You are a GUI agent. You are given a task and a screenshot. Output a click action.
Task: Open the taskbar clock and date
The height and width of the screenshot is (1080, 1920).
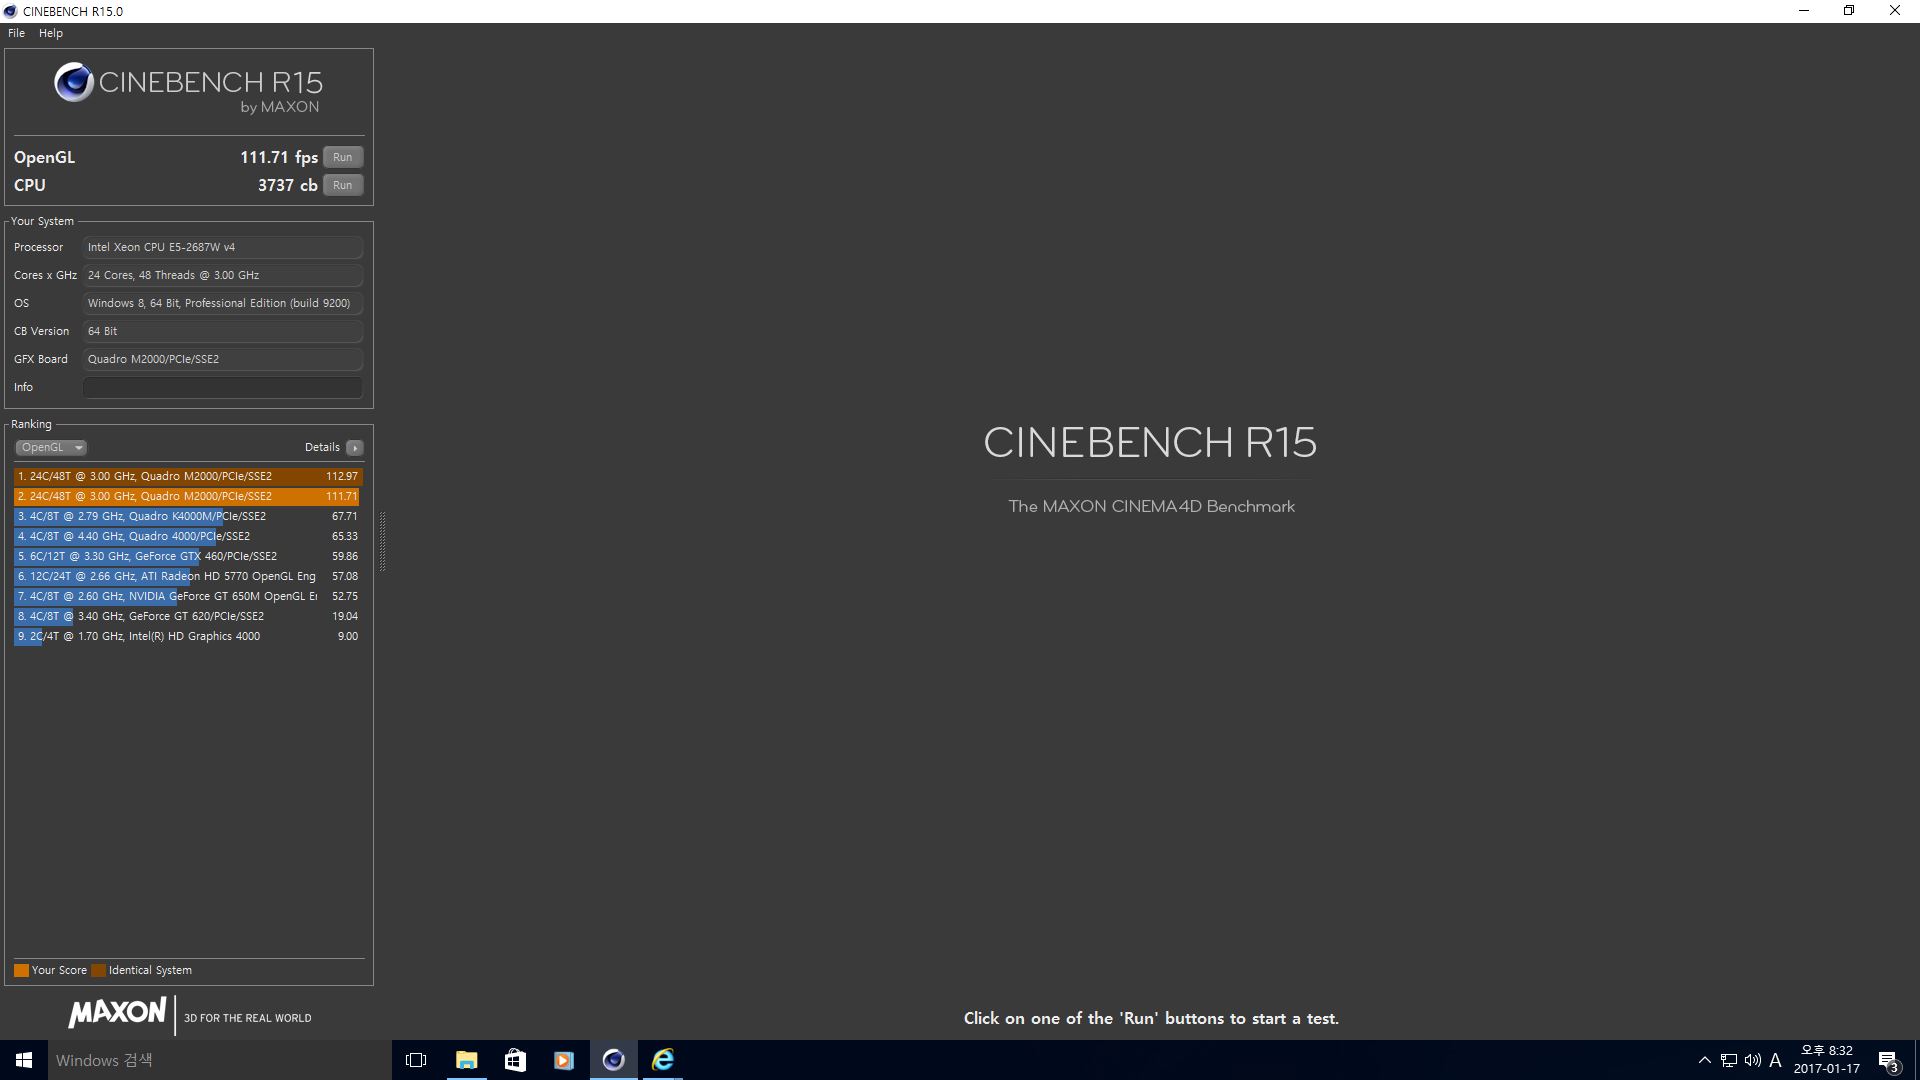point(1827,1060)
